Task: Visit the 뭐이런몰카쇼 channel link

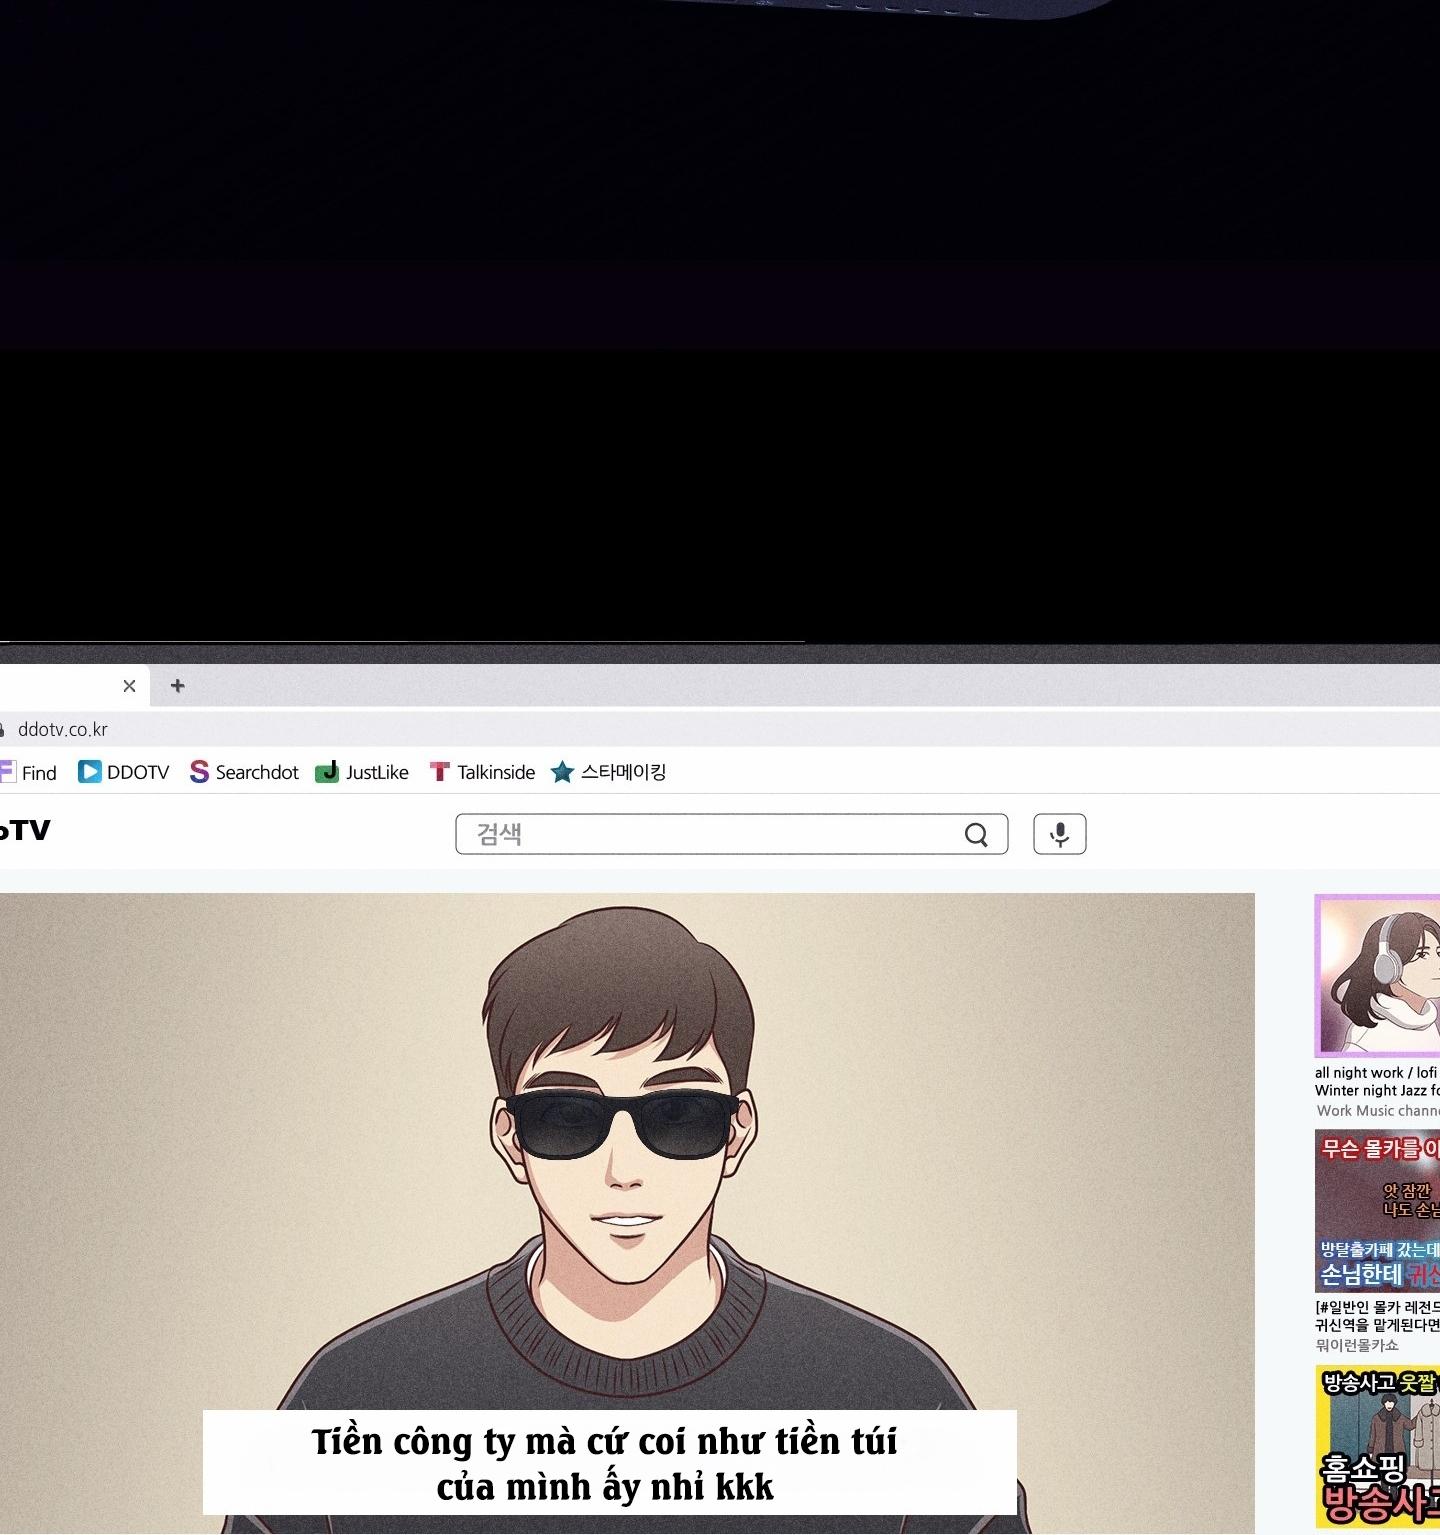Action: pos(1357,1345)
